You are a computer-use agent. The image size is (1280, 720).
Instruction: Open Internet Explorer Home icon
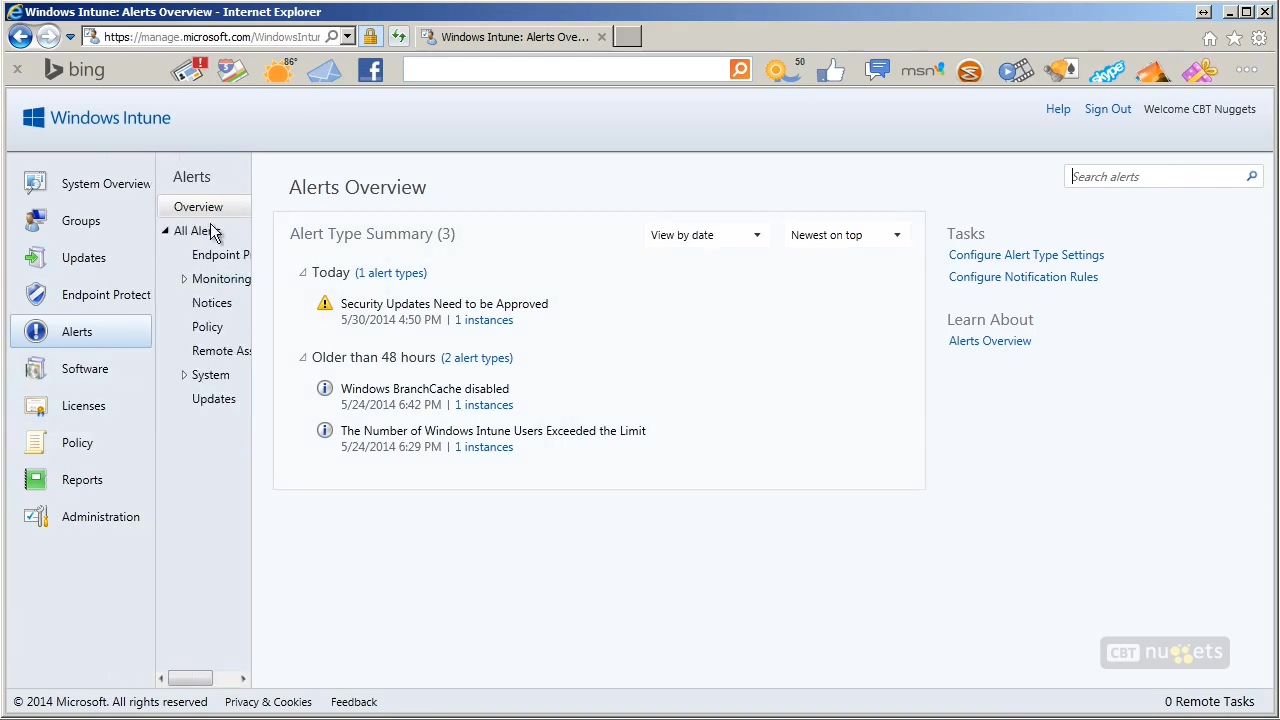pos(1210,38)
